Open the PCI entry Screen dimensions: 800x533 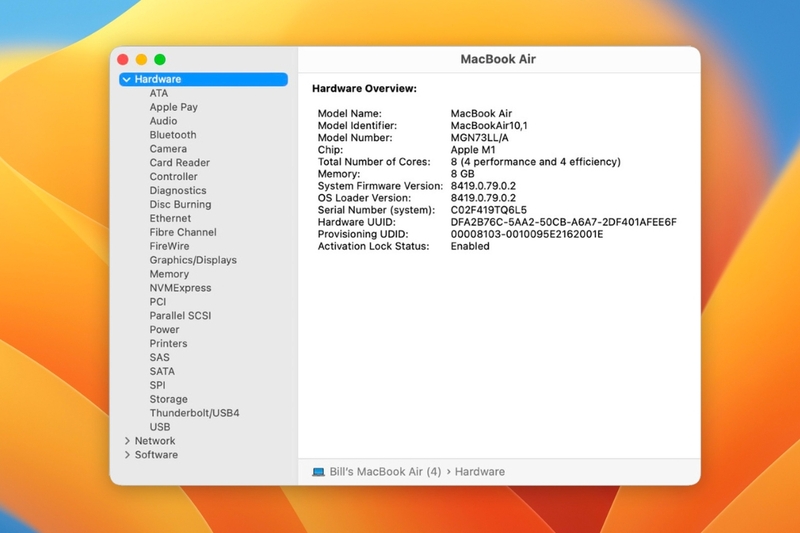point(158,302)
